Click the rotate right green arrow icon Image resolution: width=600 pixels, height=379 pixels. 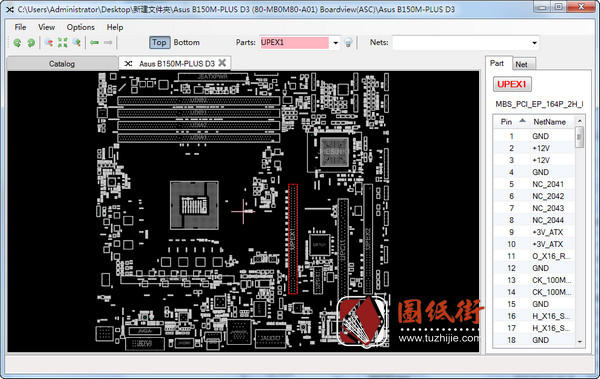click(x=31, y=42)
